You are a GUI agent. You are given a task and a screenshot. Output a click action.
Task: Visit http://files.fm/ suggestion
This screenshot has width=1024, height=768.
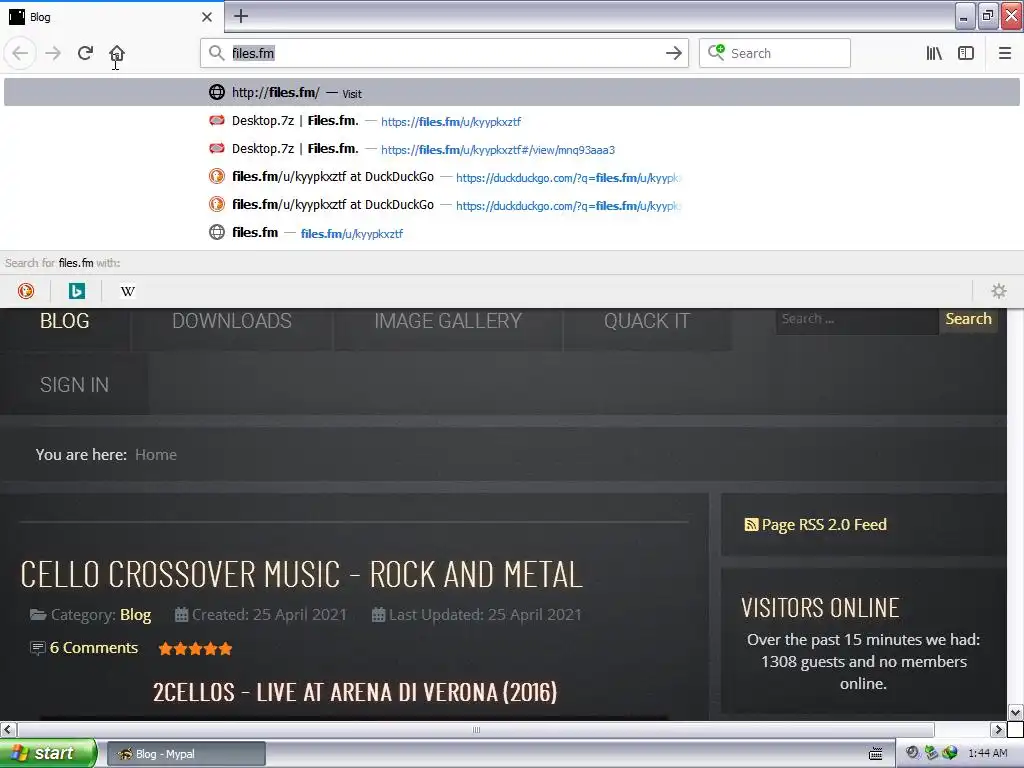(512, 93)
